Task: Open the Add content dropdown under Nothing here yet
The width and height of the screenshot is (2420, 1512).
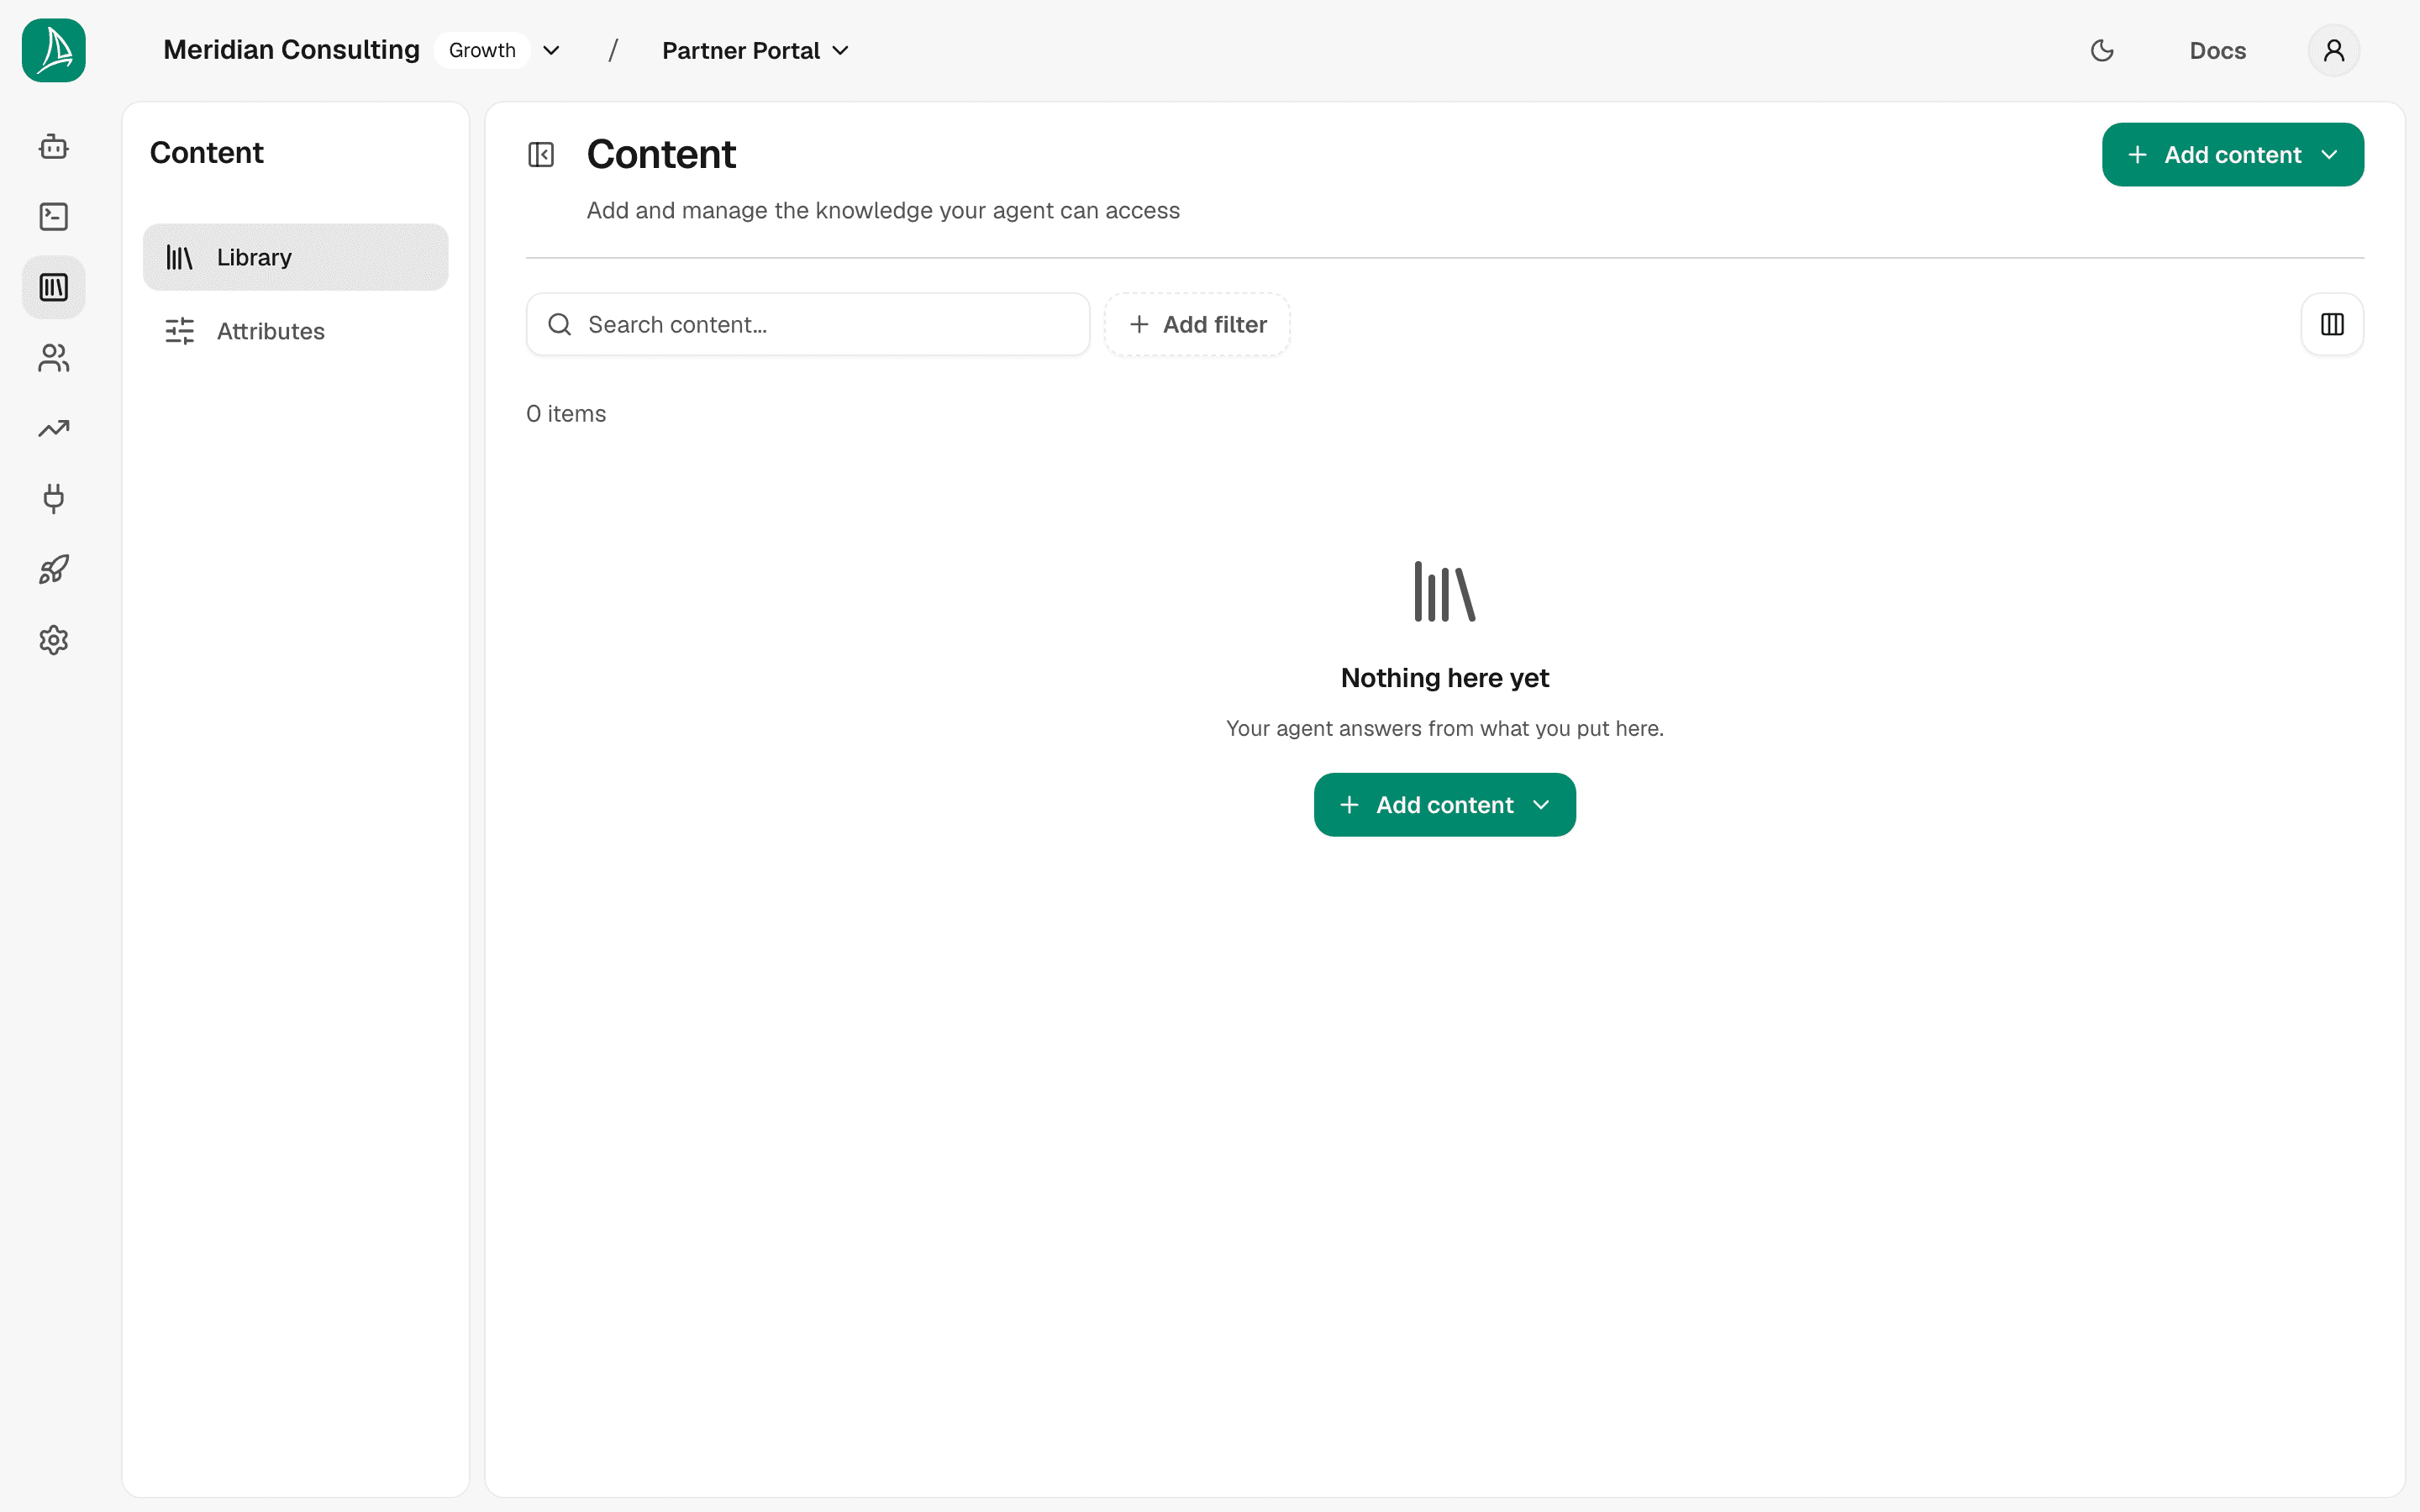Action: (1444, 805)
